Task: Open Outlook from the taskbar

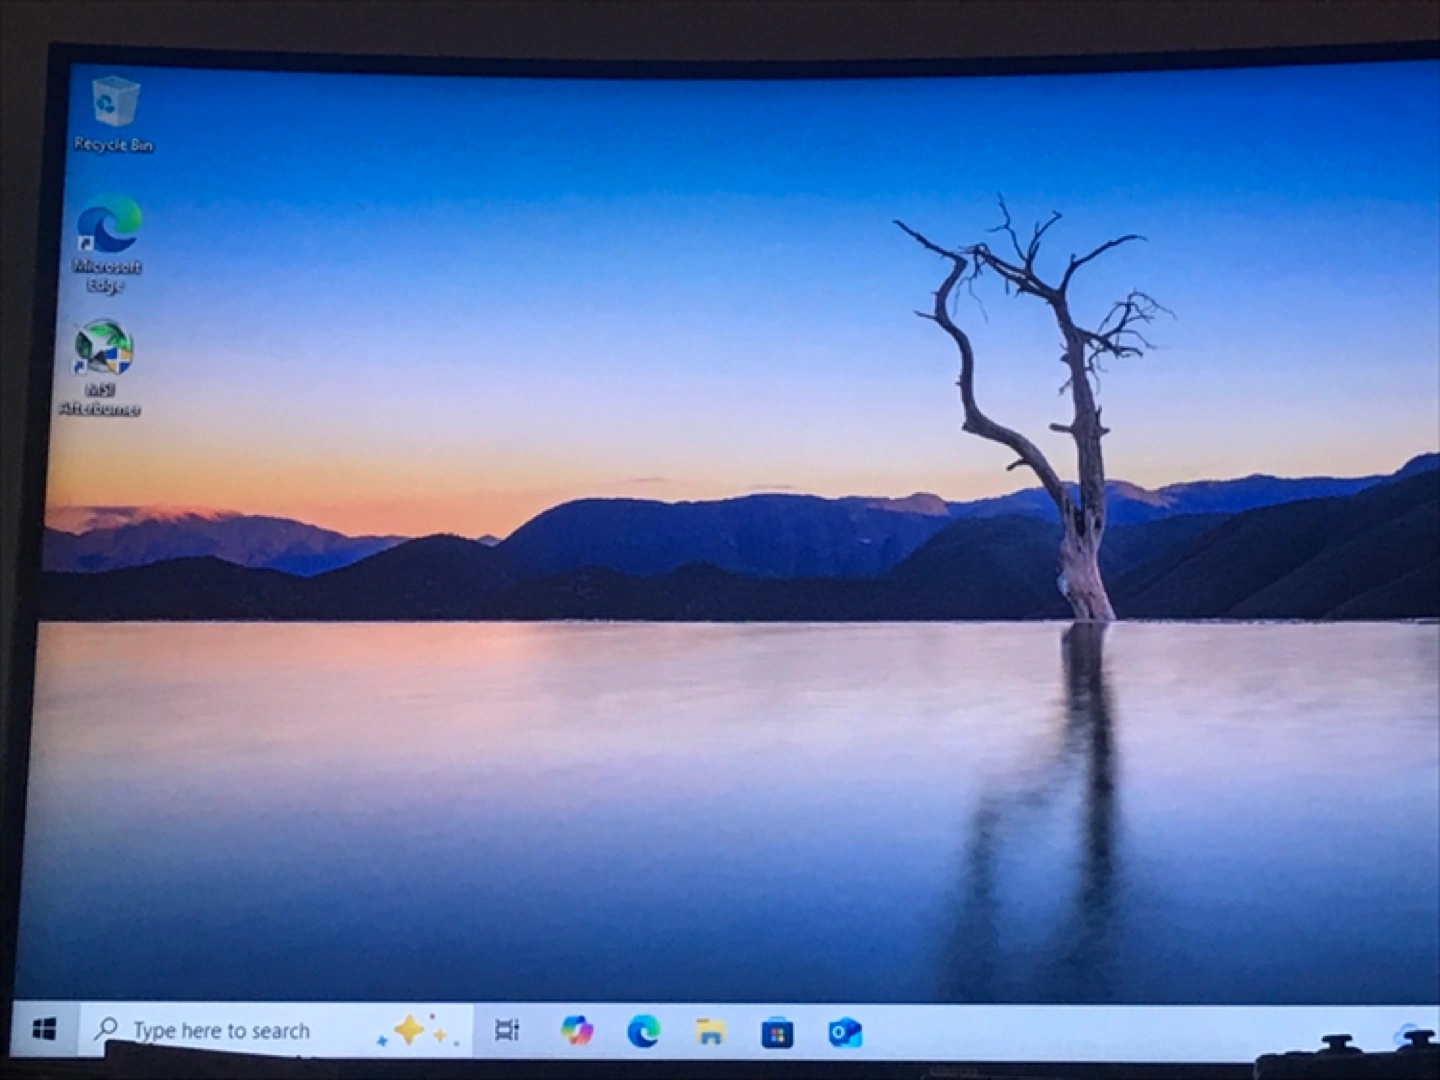Action: tap(845, 1032)
